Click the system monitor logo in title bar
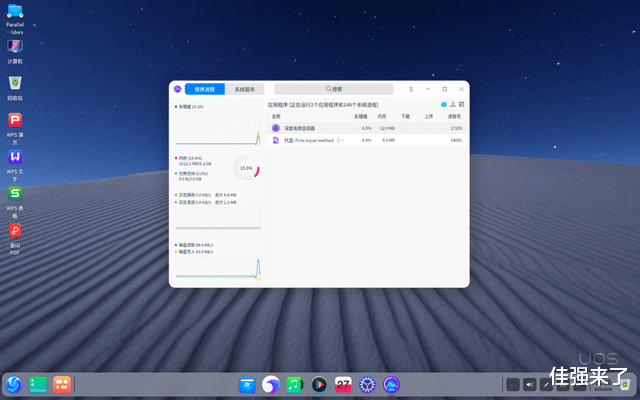The image size is (640, 400). tap(178, 89)
